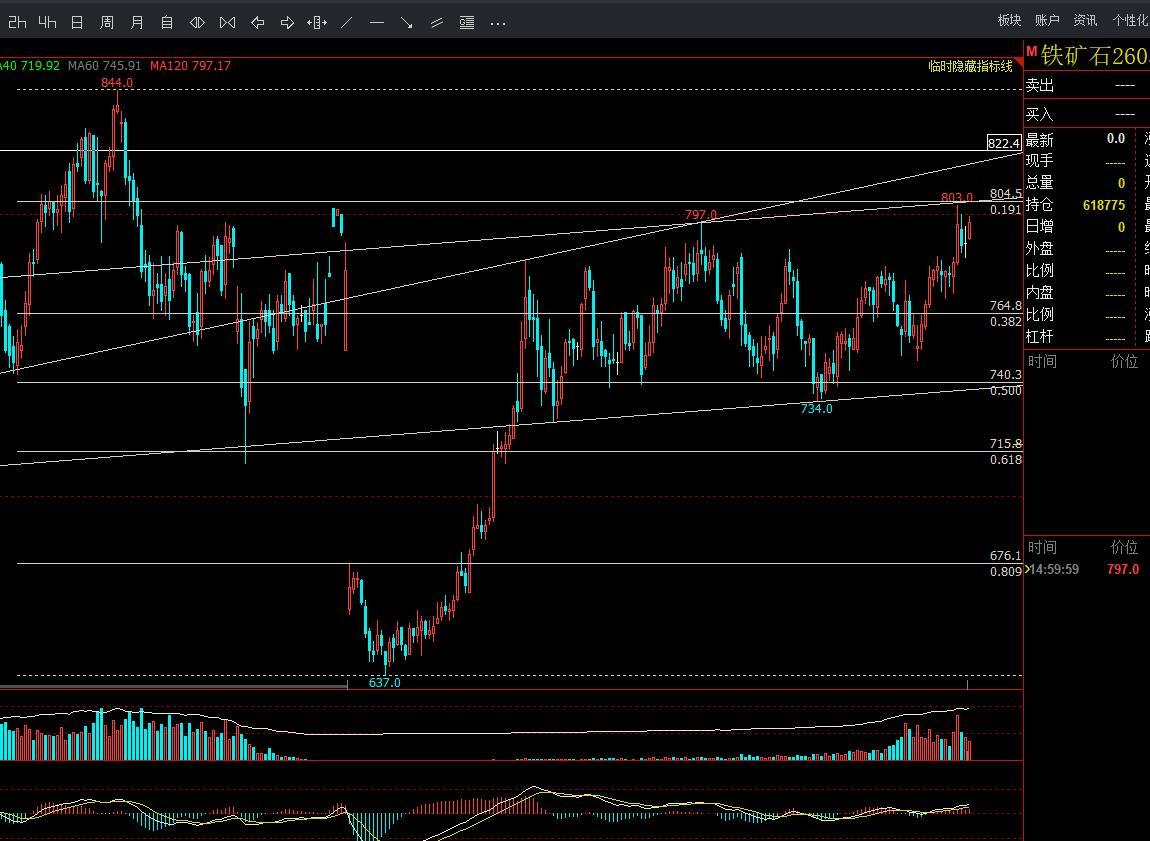This screenshot has width=1150, height=841.
Task: Click the 0.382 Fibonacci level label
Action: pyautogui.click(x=1006, y=322)
